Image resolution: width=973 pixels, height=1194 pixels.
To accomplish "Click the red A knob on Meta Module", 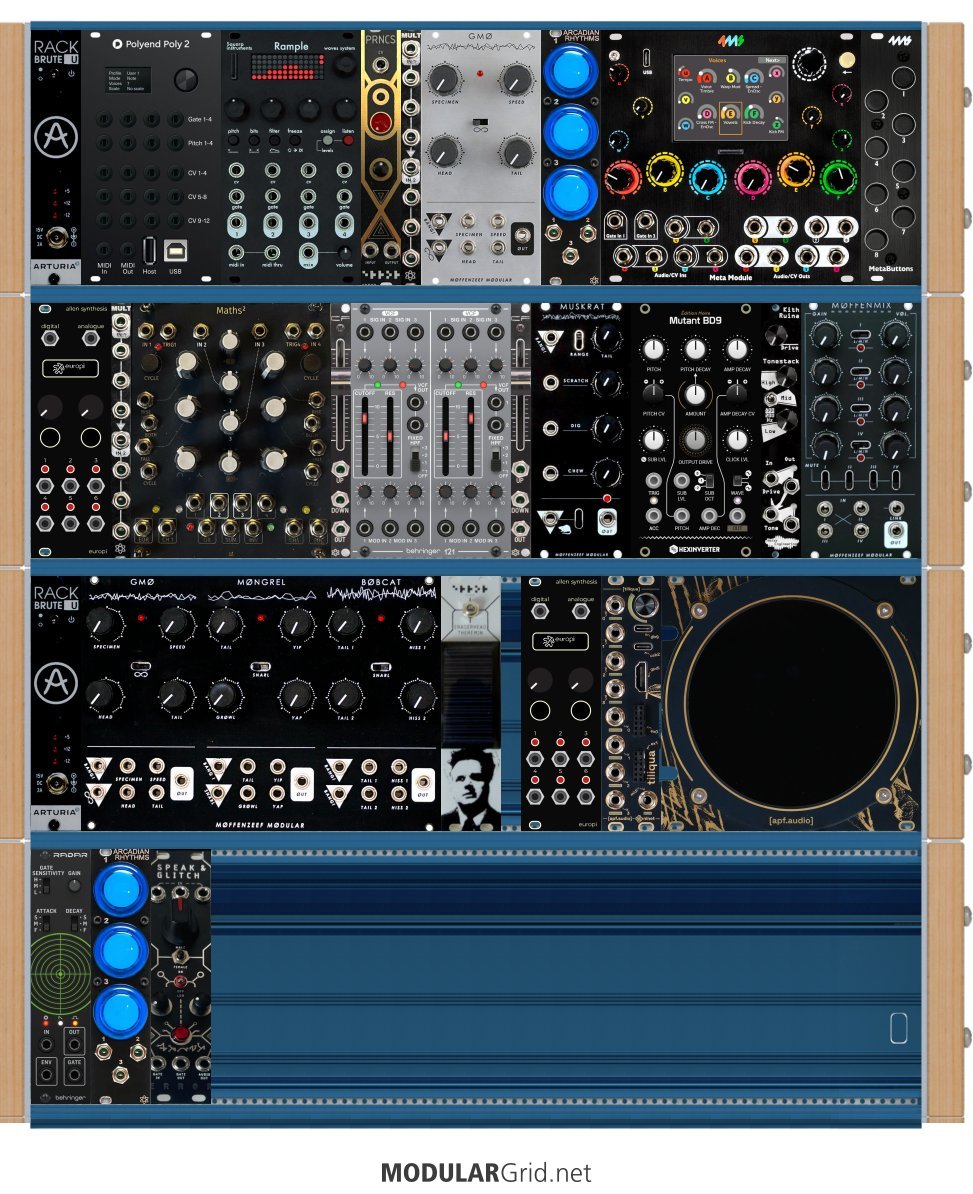I will (623, 177).
